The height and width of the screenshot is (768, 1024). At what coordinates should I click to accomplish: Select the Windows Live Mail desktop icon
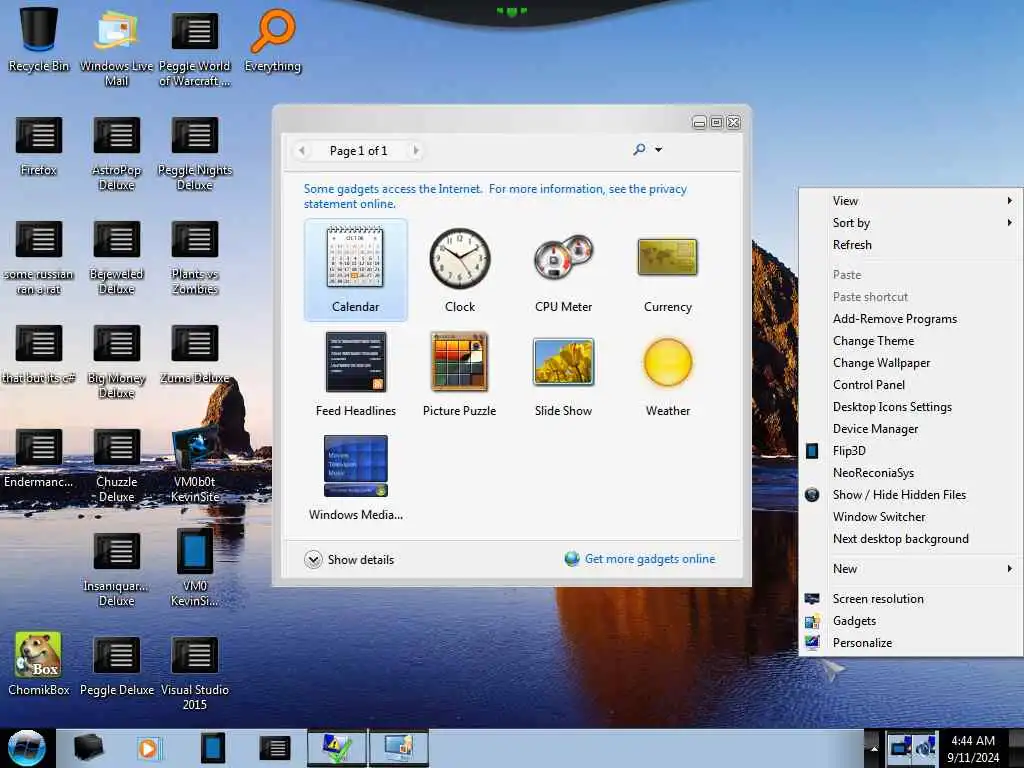116,47
